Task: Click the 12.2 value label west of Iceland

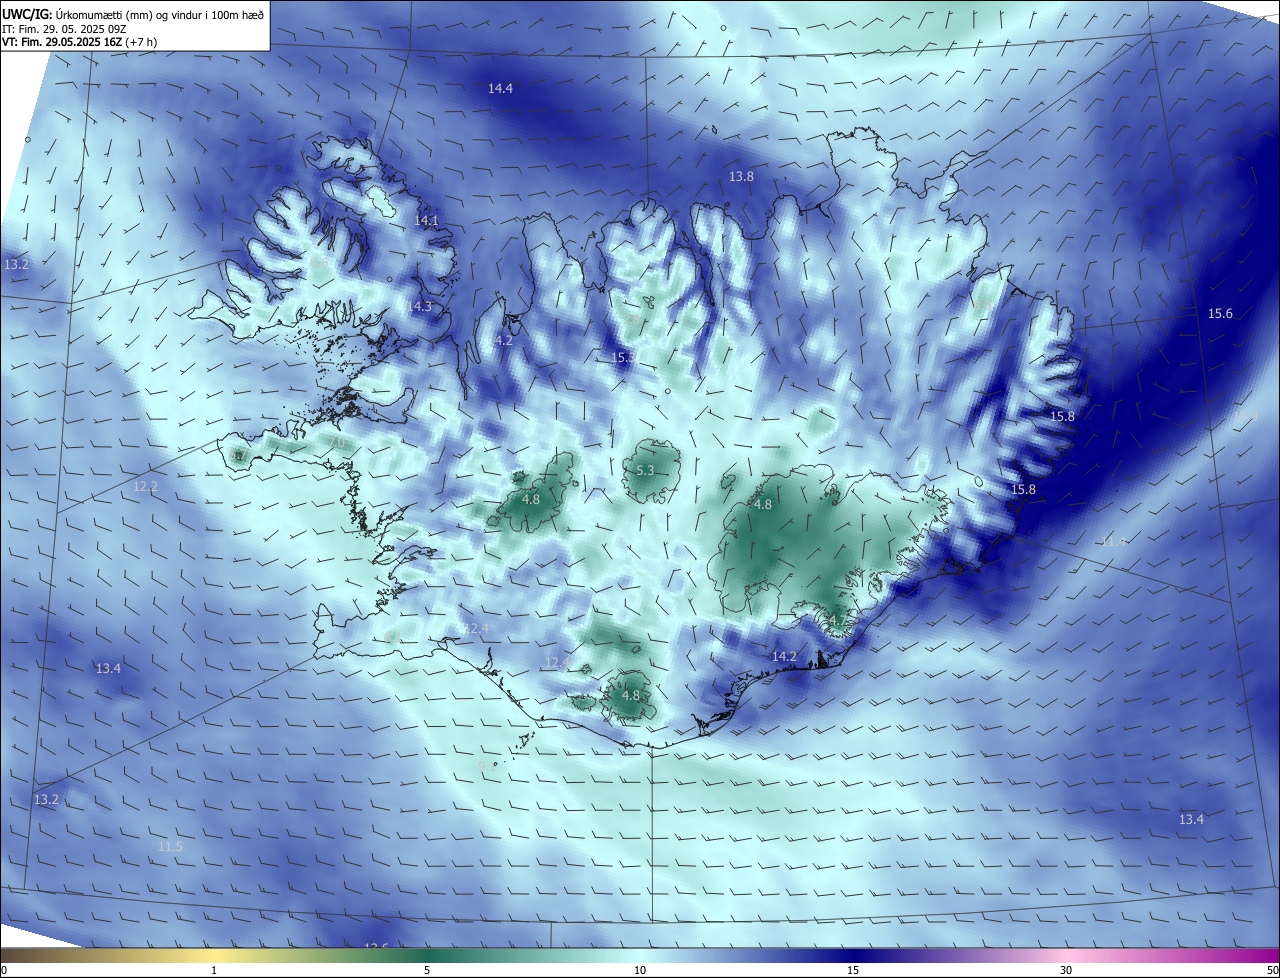Action: pyautogui.click(x=145, y=487)
